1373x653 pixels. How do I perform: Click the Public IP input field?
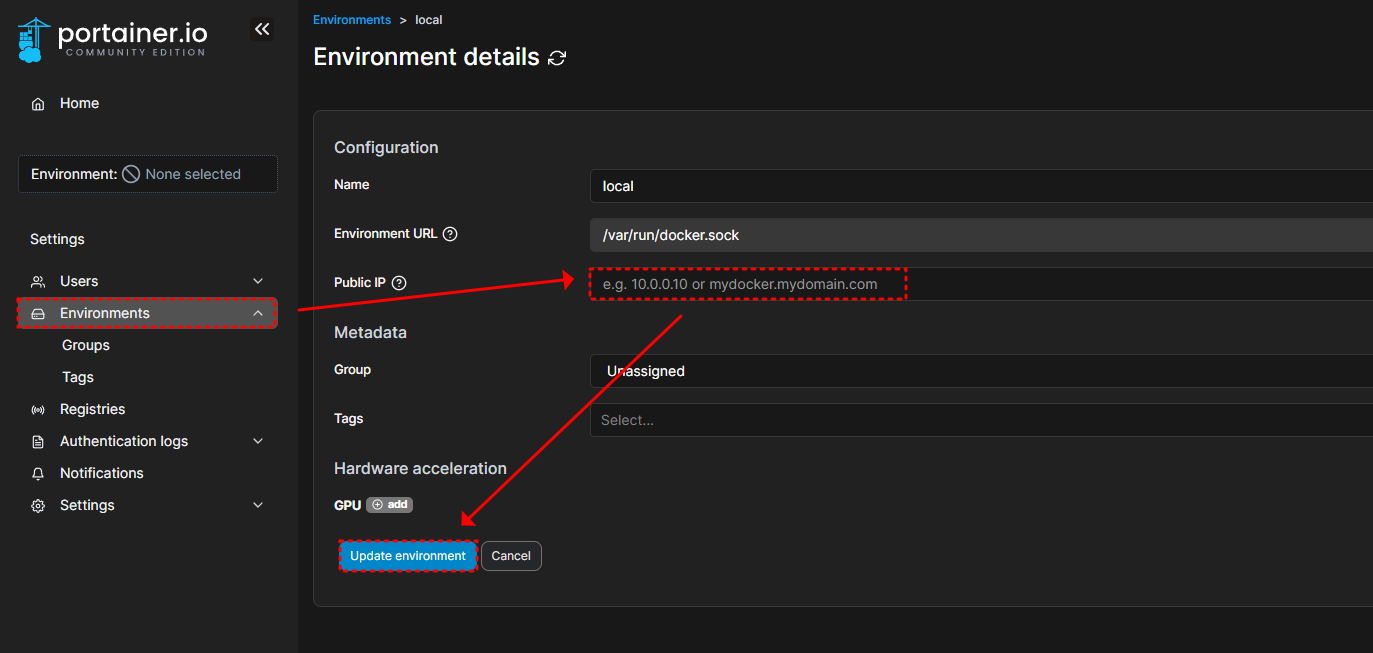click(981, 284)
